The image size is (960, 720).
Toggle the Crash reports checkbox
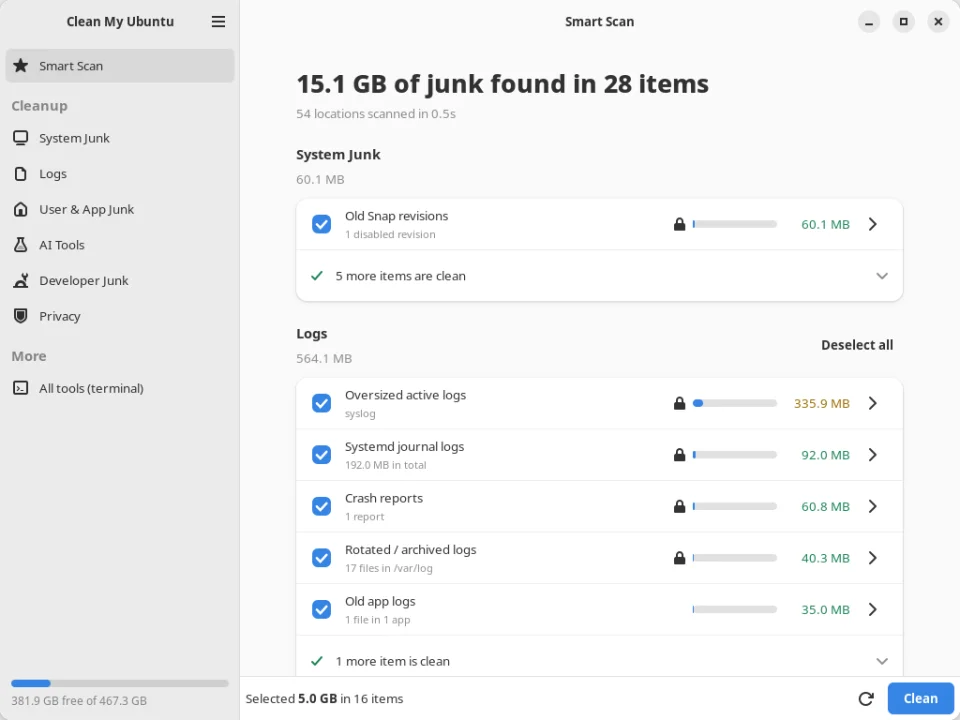click(321, 506)
